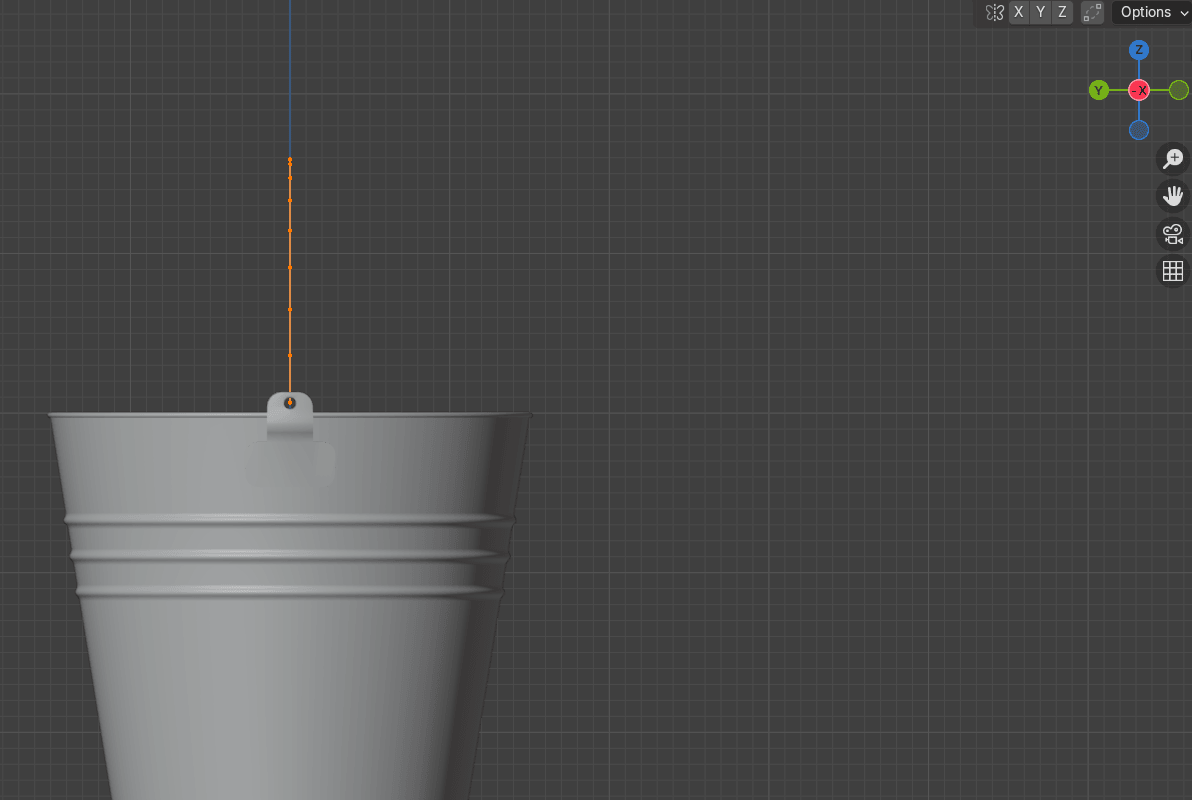This screenshot has height=800, width=1192.
Task: Select the topmost orange vertex on wire
Action: 290,160
